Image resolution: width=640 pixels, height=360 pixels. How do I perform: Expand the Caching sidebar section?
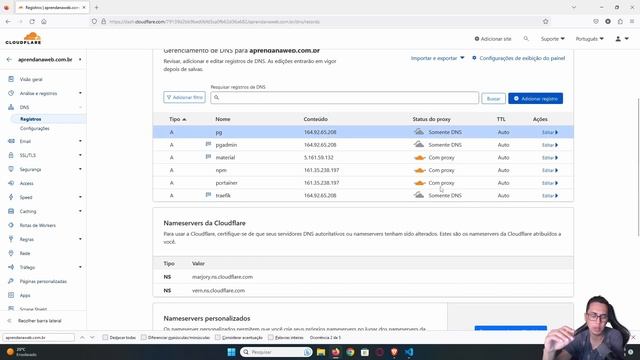(x=80, y=211)
